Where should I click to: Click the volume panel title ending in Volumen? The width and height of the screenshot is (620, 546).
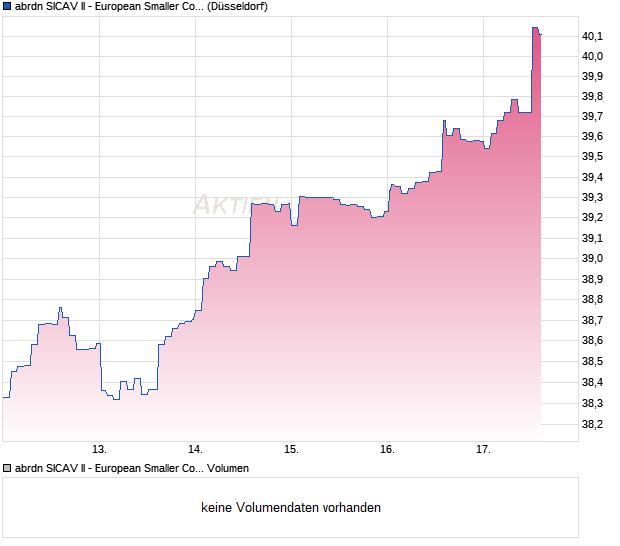132,468
